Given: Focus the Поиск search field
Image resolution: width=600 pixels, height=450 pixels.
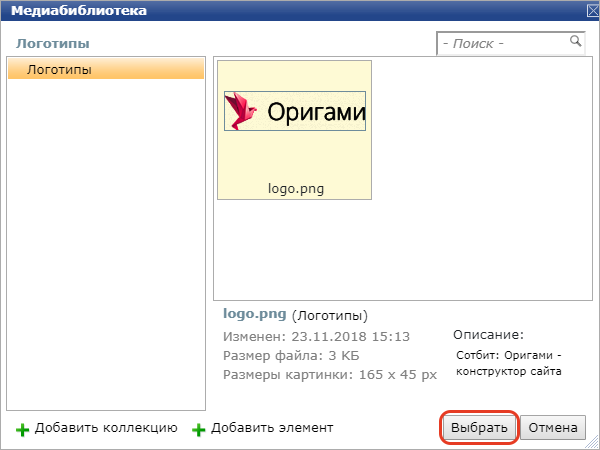Looking at the screenshot, I should (x=511, y=44).
